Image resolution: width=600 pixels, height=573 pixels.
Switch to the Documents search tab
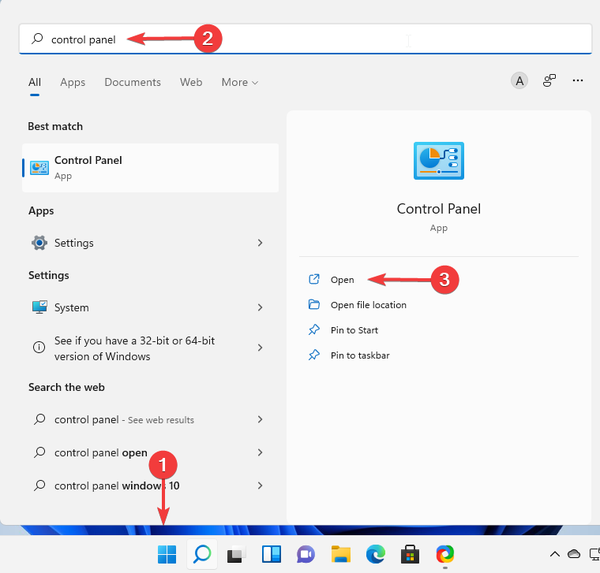pyautogui.click(x=132, y=82)
